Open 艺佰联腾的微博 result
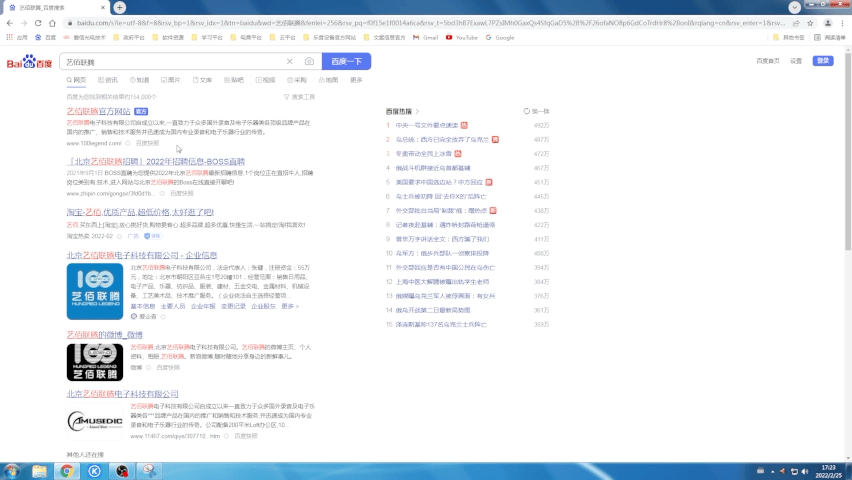 pos(104,335)
